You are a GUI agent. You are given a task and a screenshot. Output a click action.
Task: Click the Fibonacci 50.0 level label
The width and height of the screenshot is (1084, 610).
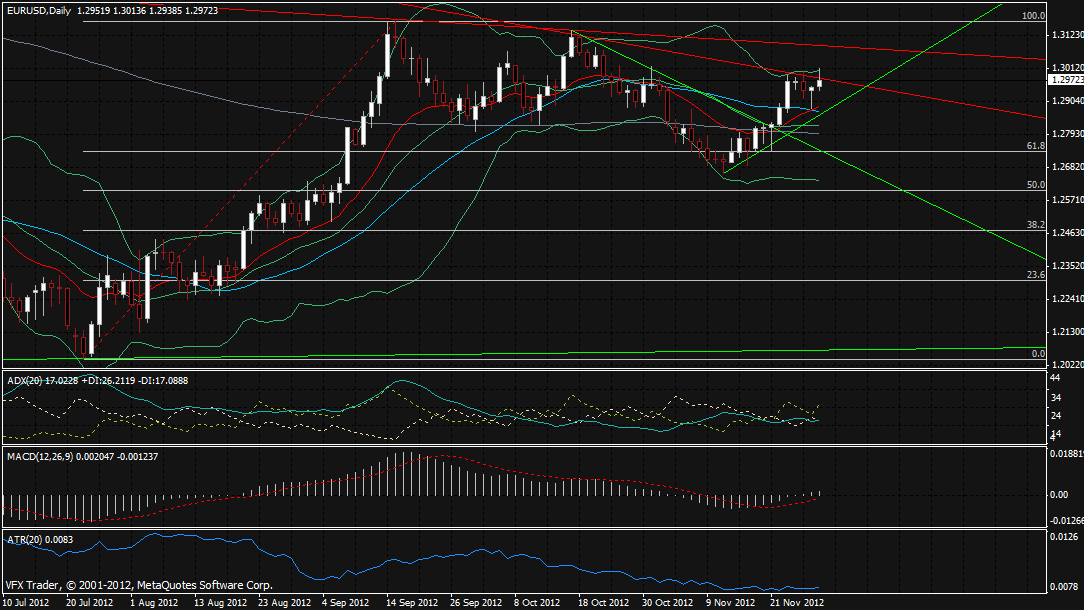(1036, 185)
